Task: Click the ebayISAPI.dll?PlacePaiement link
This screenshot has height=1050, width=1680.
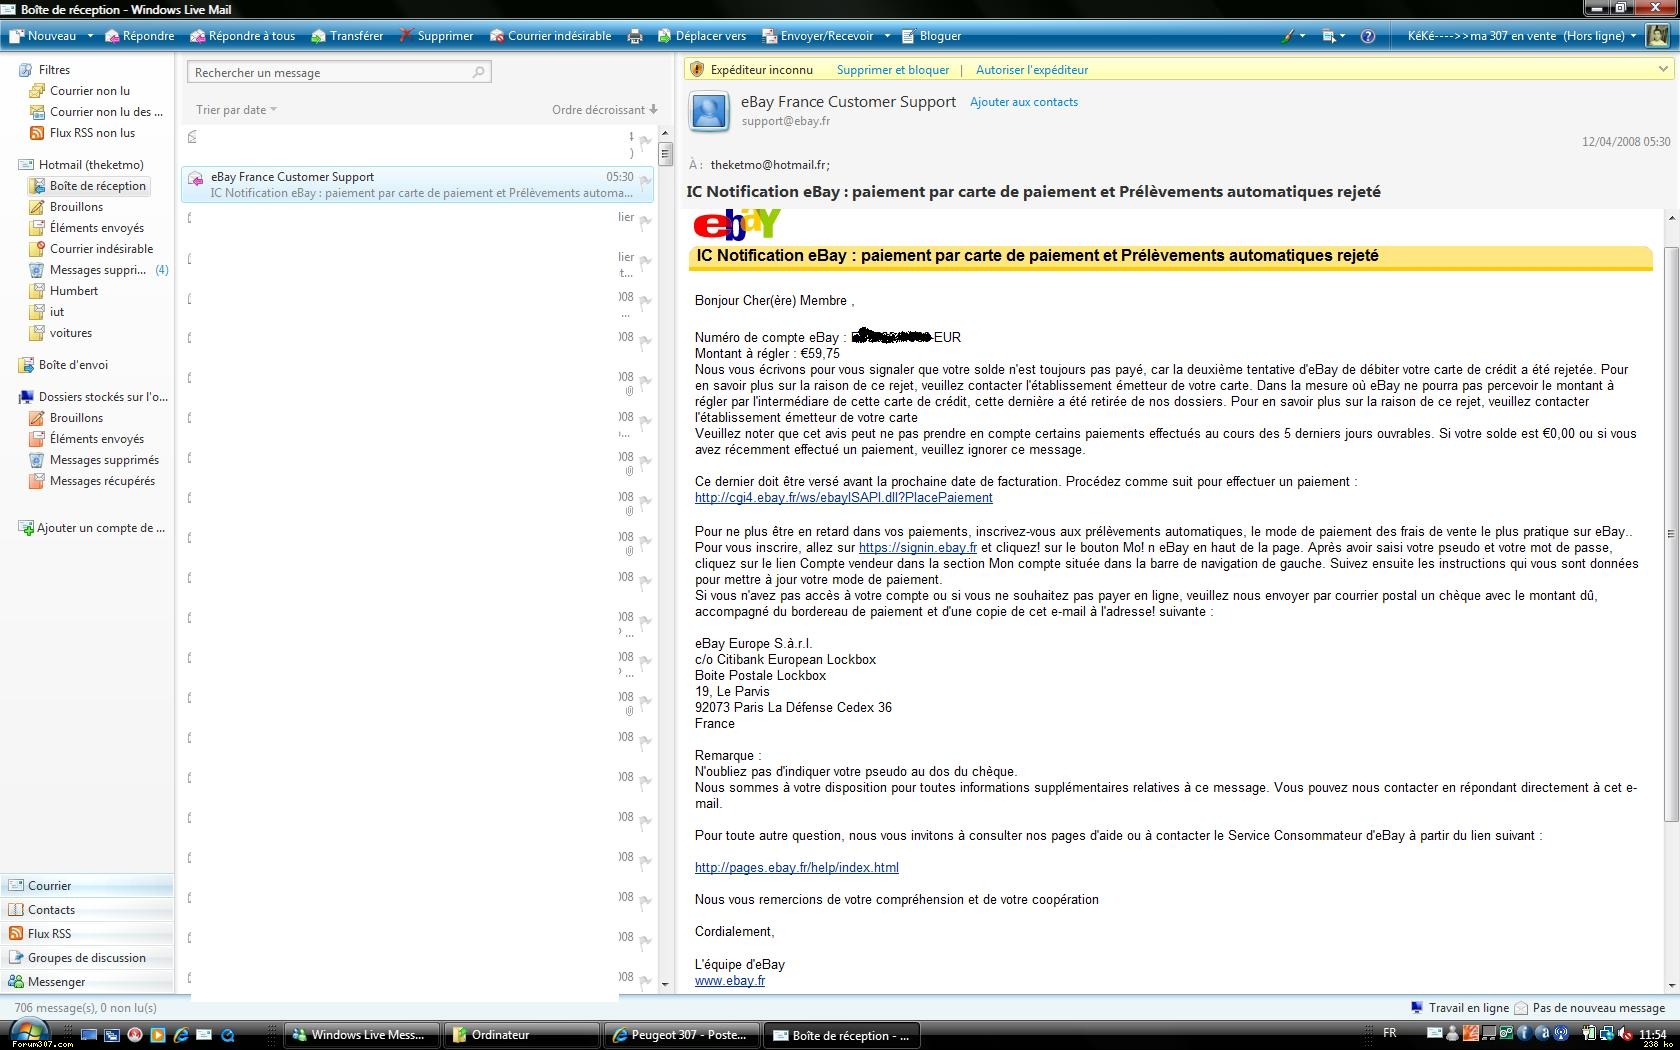Action: [x=844, y=498]
